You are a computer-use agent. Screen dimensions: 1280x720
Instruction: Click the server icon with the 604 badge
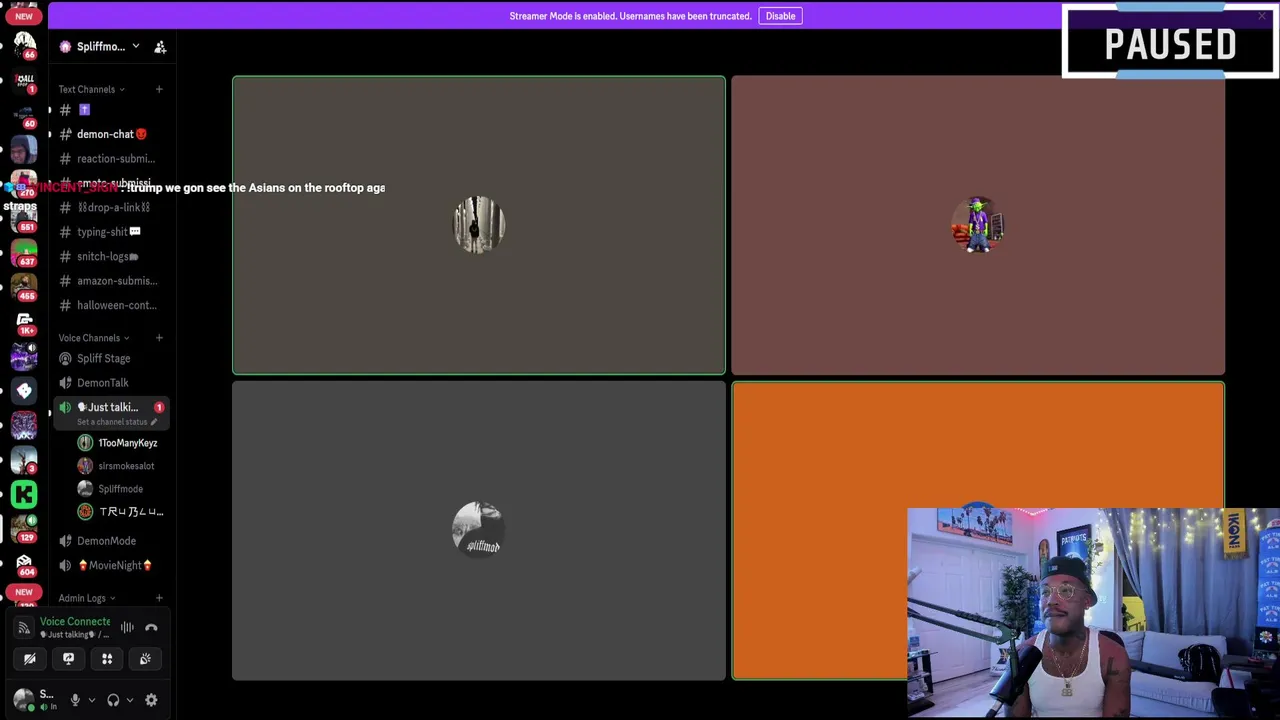click(24, 564)
